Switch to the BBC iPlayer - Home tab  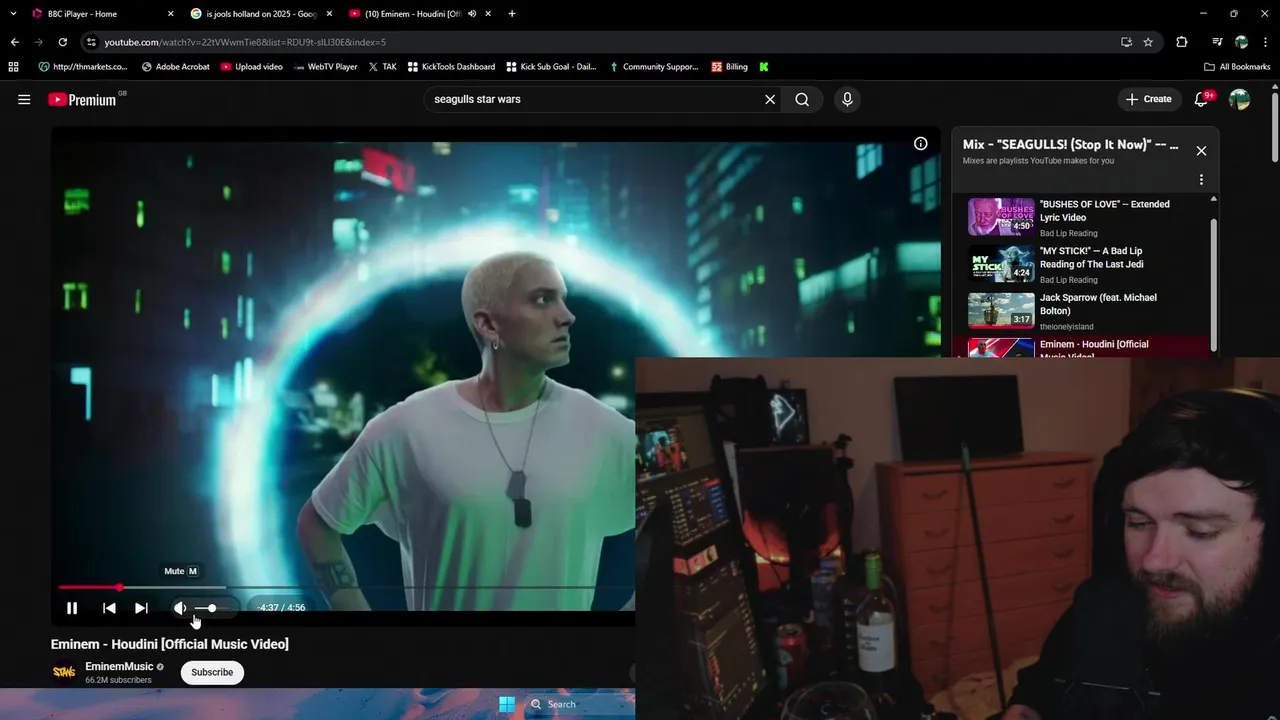[100, 14]
